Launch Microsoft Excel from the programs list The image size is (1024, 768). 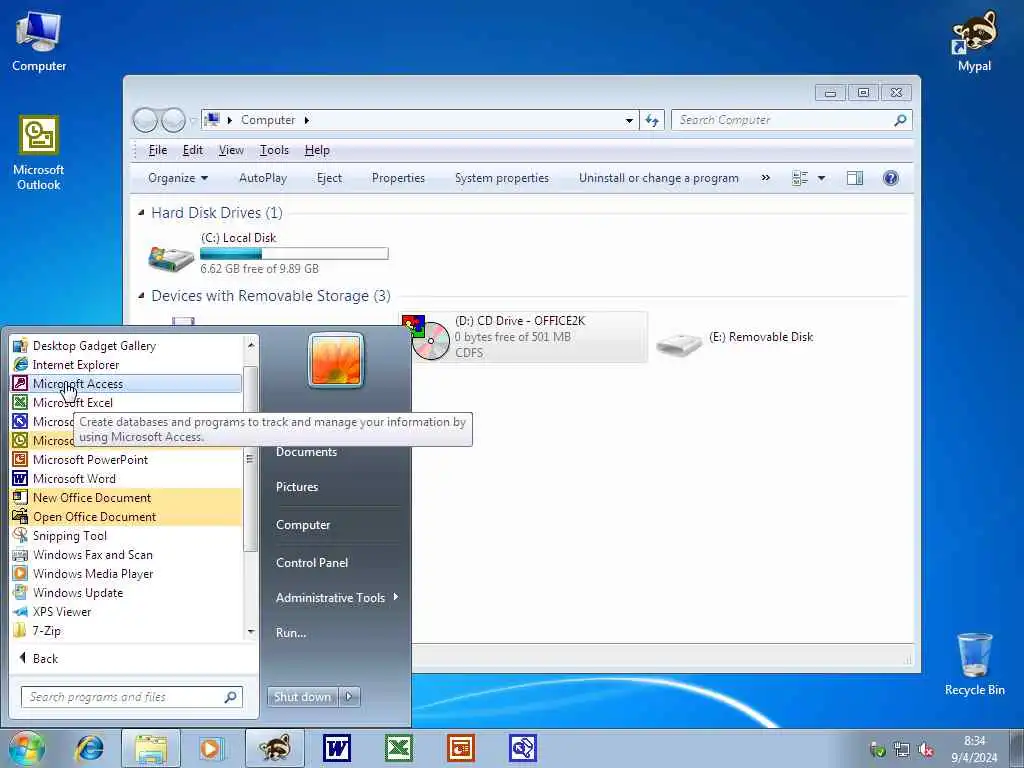coord(126,402)
